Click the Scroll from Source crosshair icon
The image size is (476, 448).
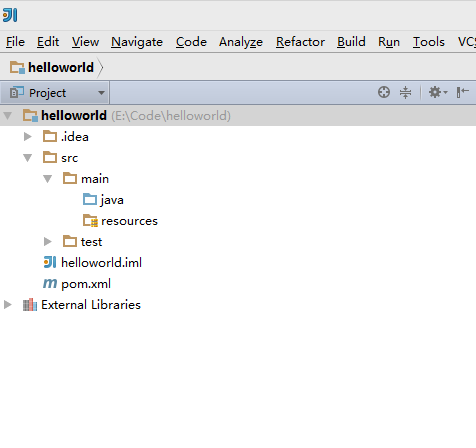point(384,92)
